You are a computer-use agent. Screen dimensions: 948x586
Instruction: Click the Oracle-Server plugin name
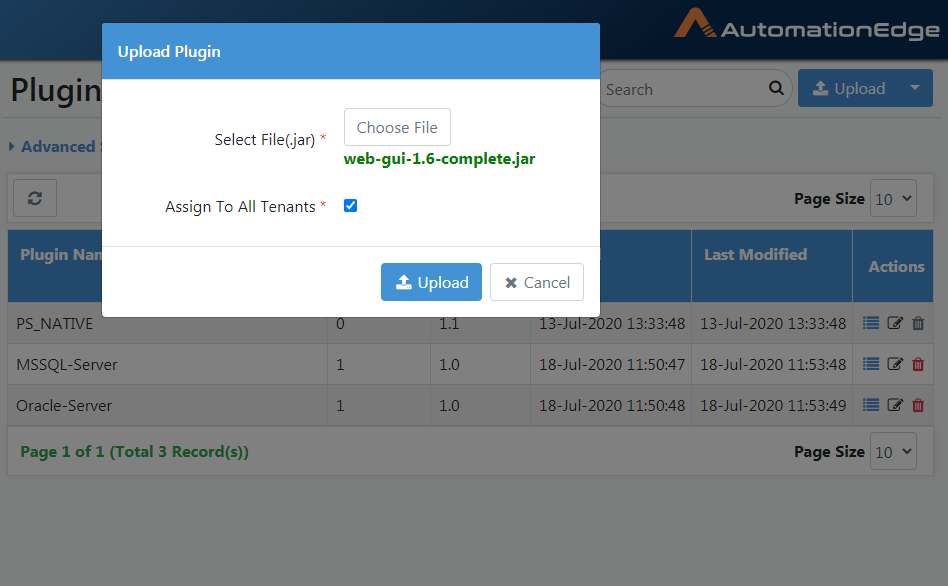[x=64, y=406]
